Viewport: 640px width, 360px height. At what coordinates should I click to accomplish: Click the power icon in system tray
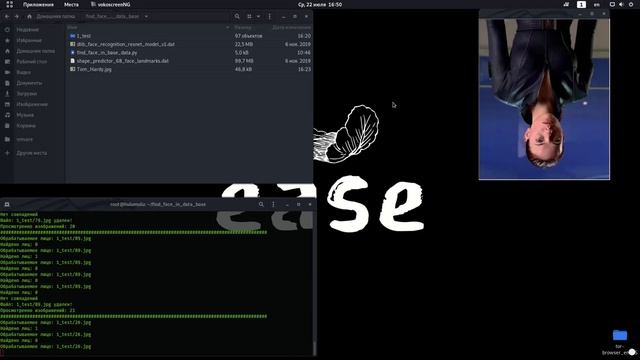click(631, 4)
